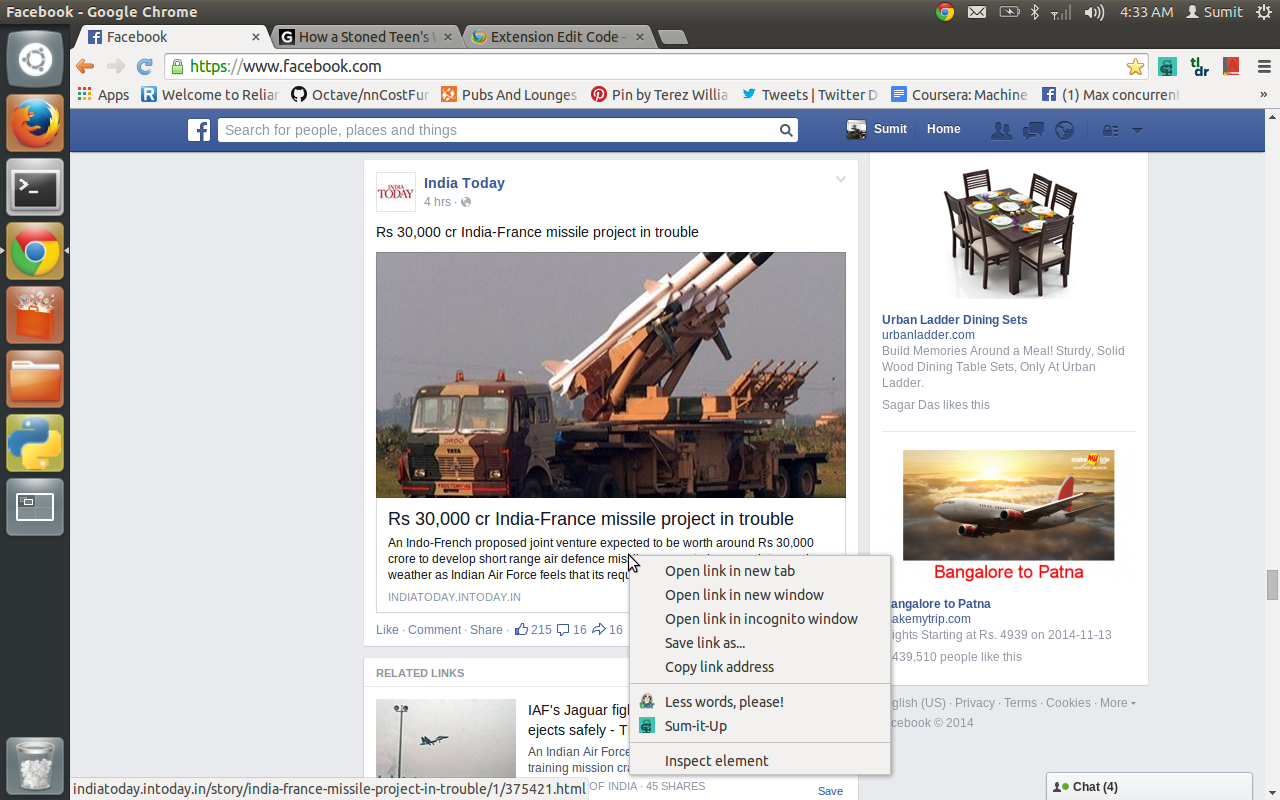Screen dimensions: 1280x800
Task: Open the system volume indicator
Action: coord(1094,12)
